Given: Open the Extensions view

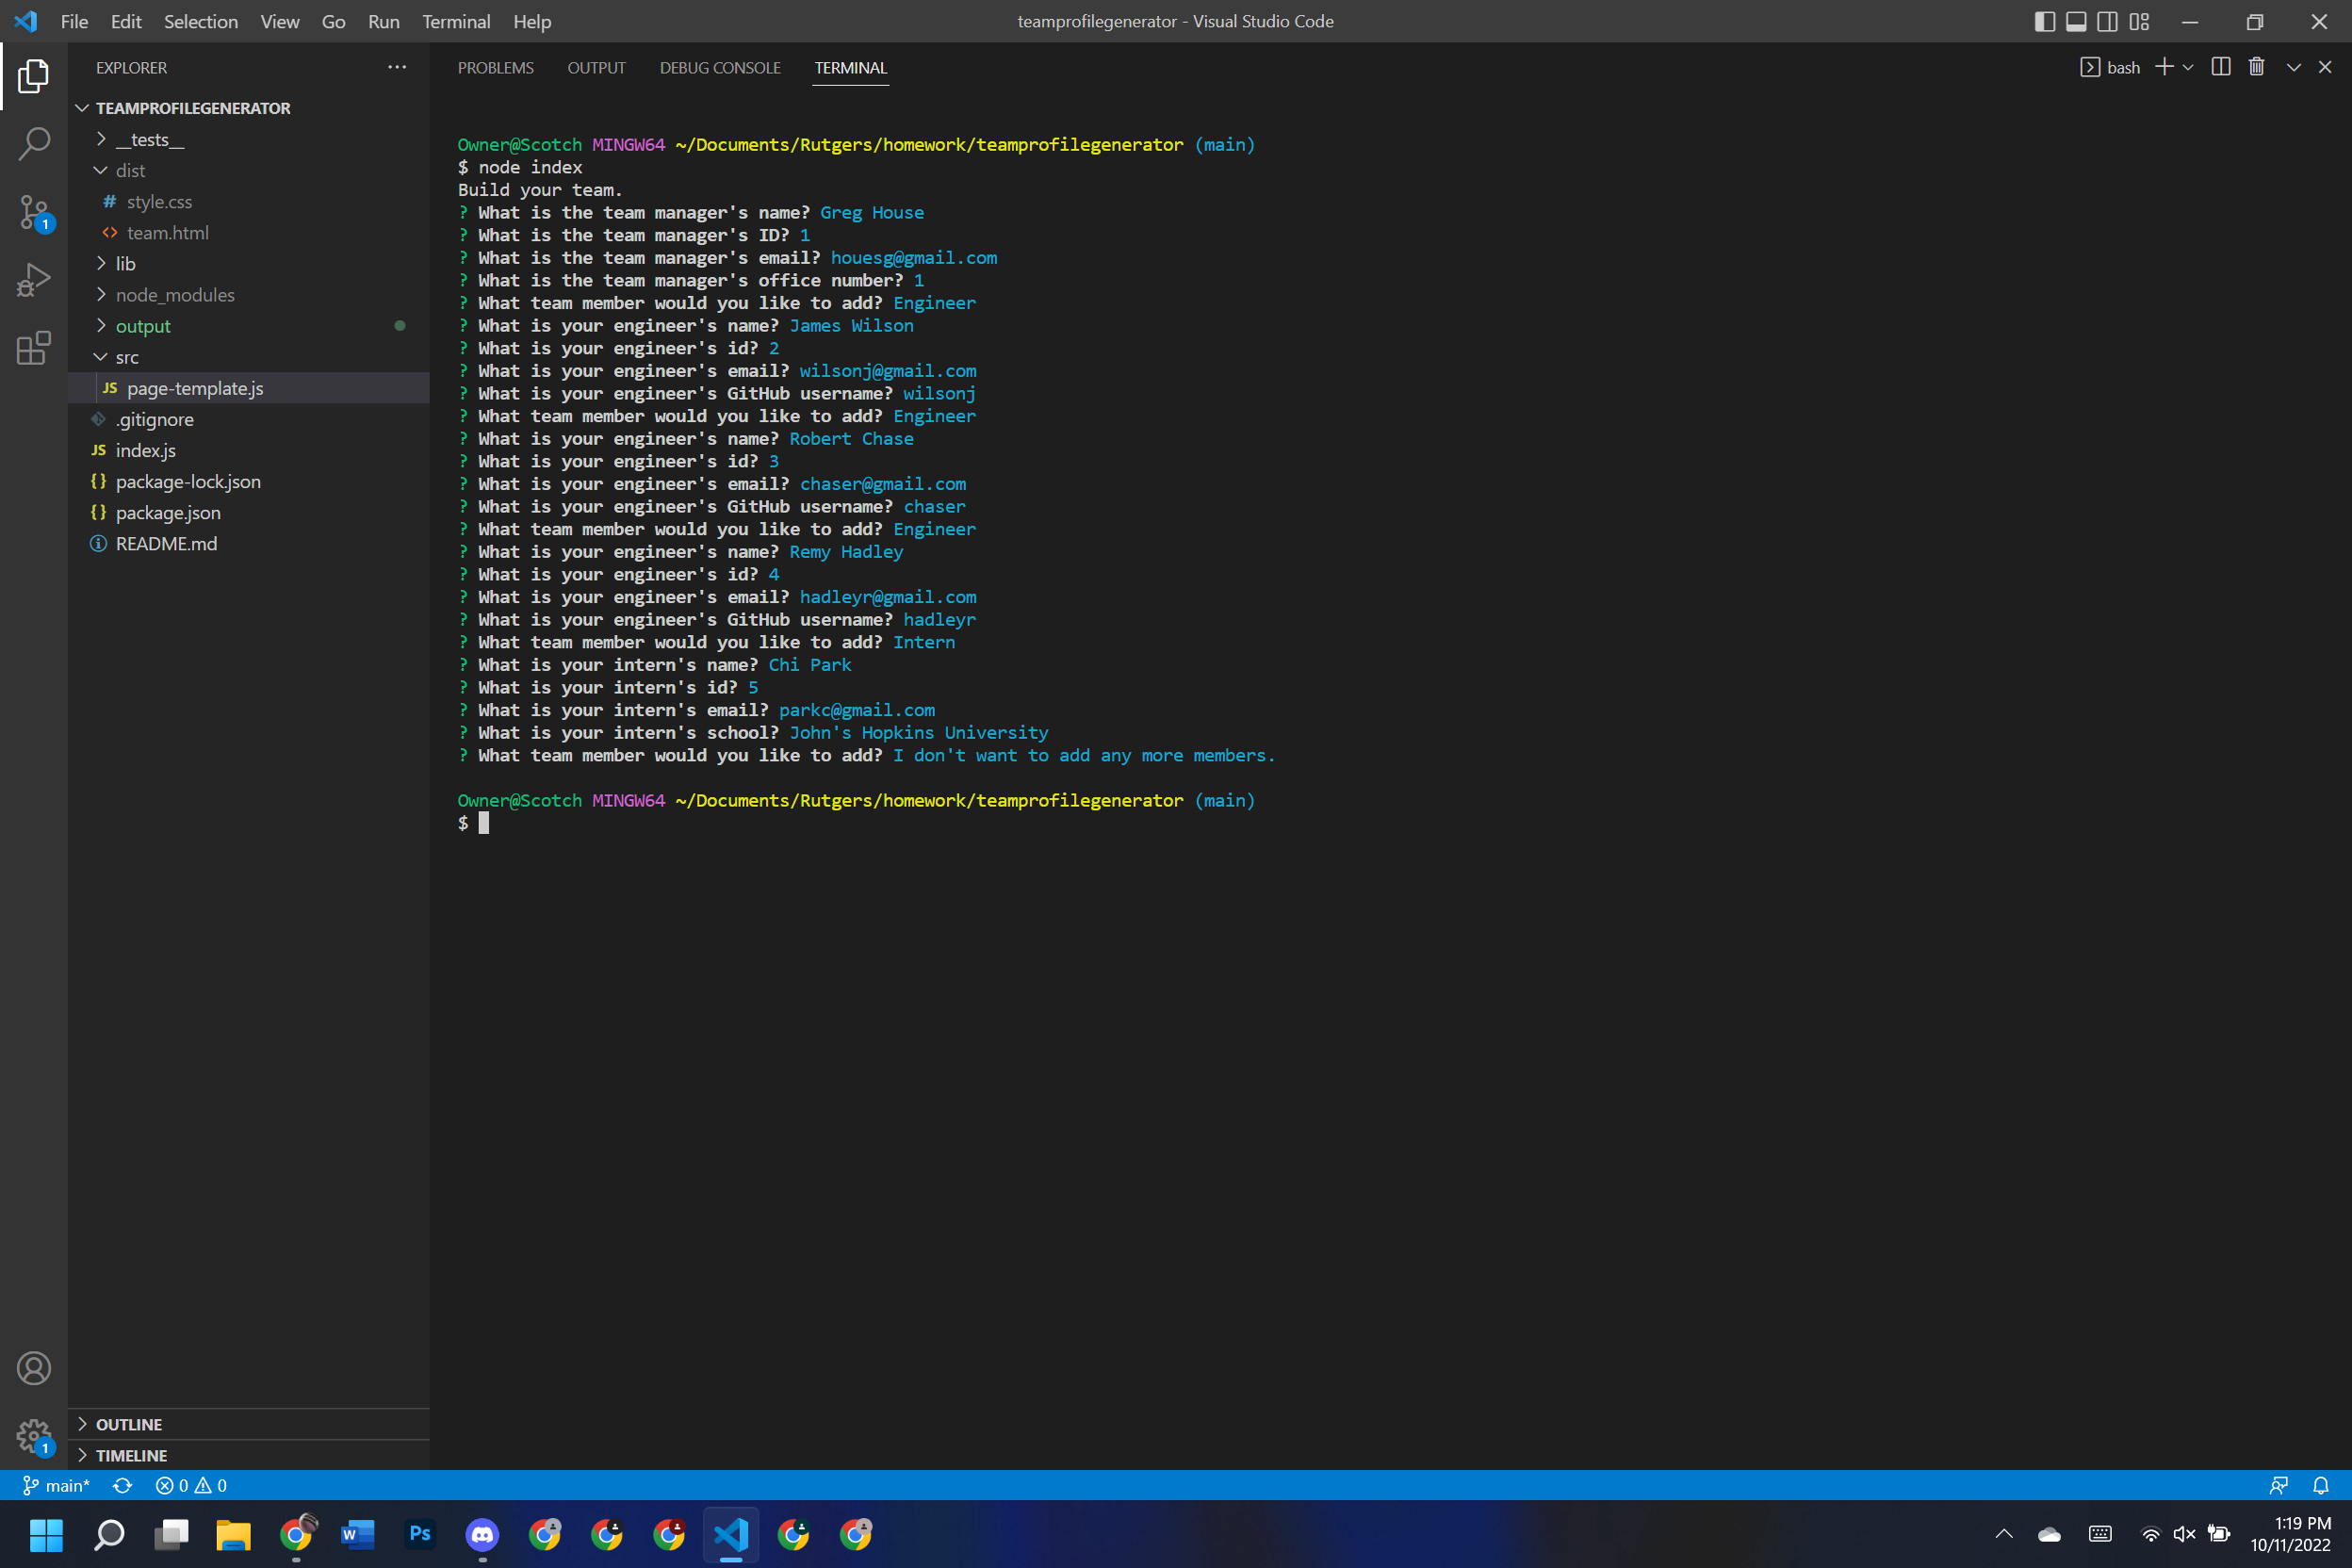Looking at the screenshot, I should (x=33, y=348).
